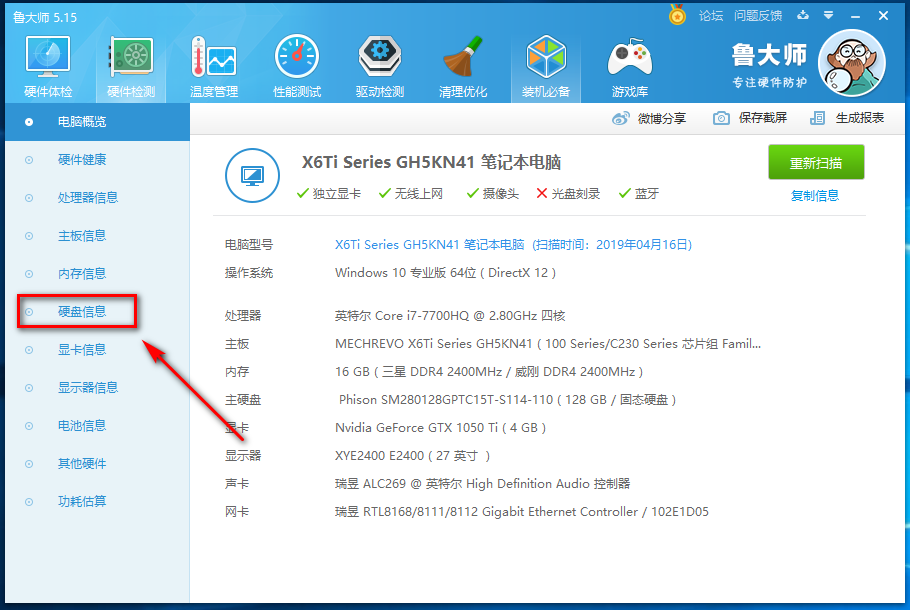Click the bullet beside 硬件健康

(x=28, y=160)
